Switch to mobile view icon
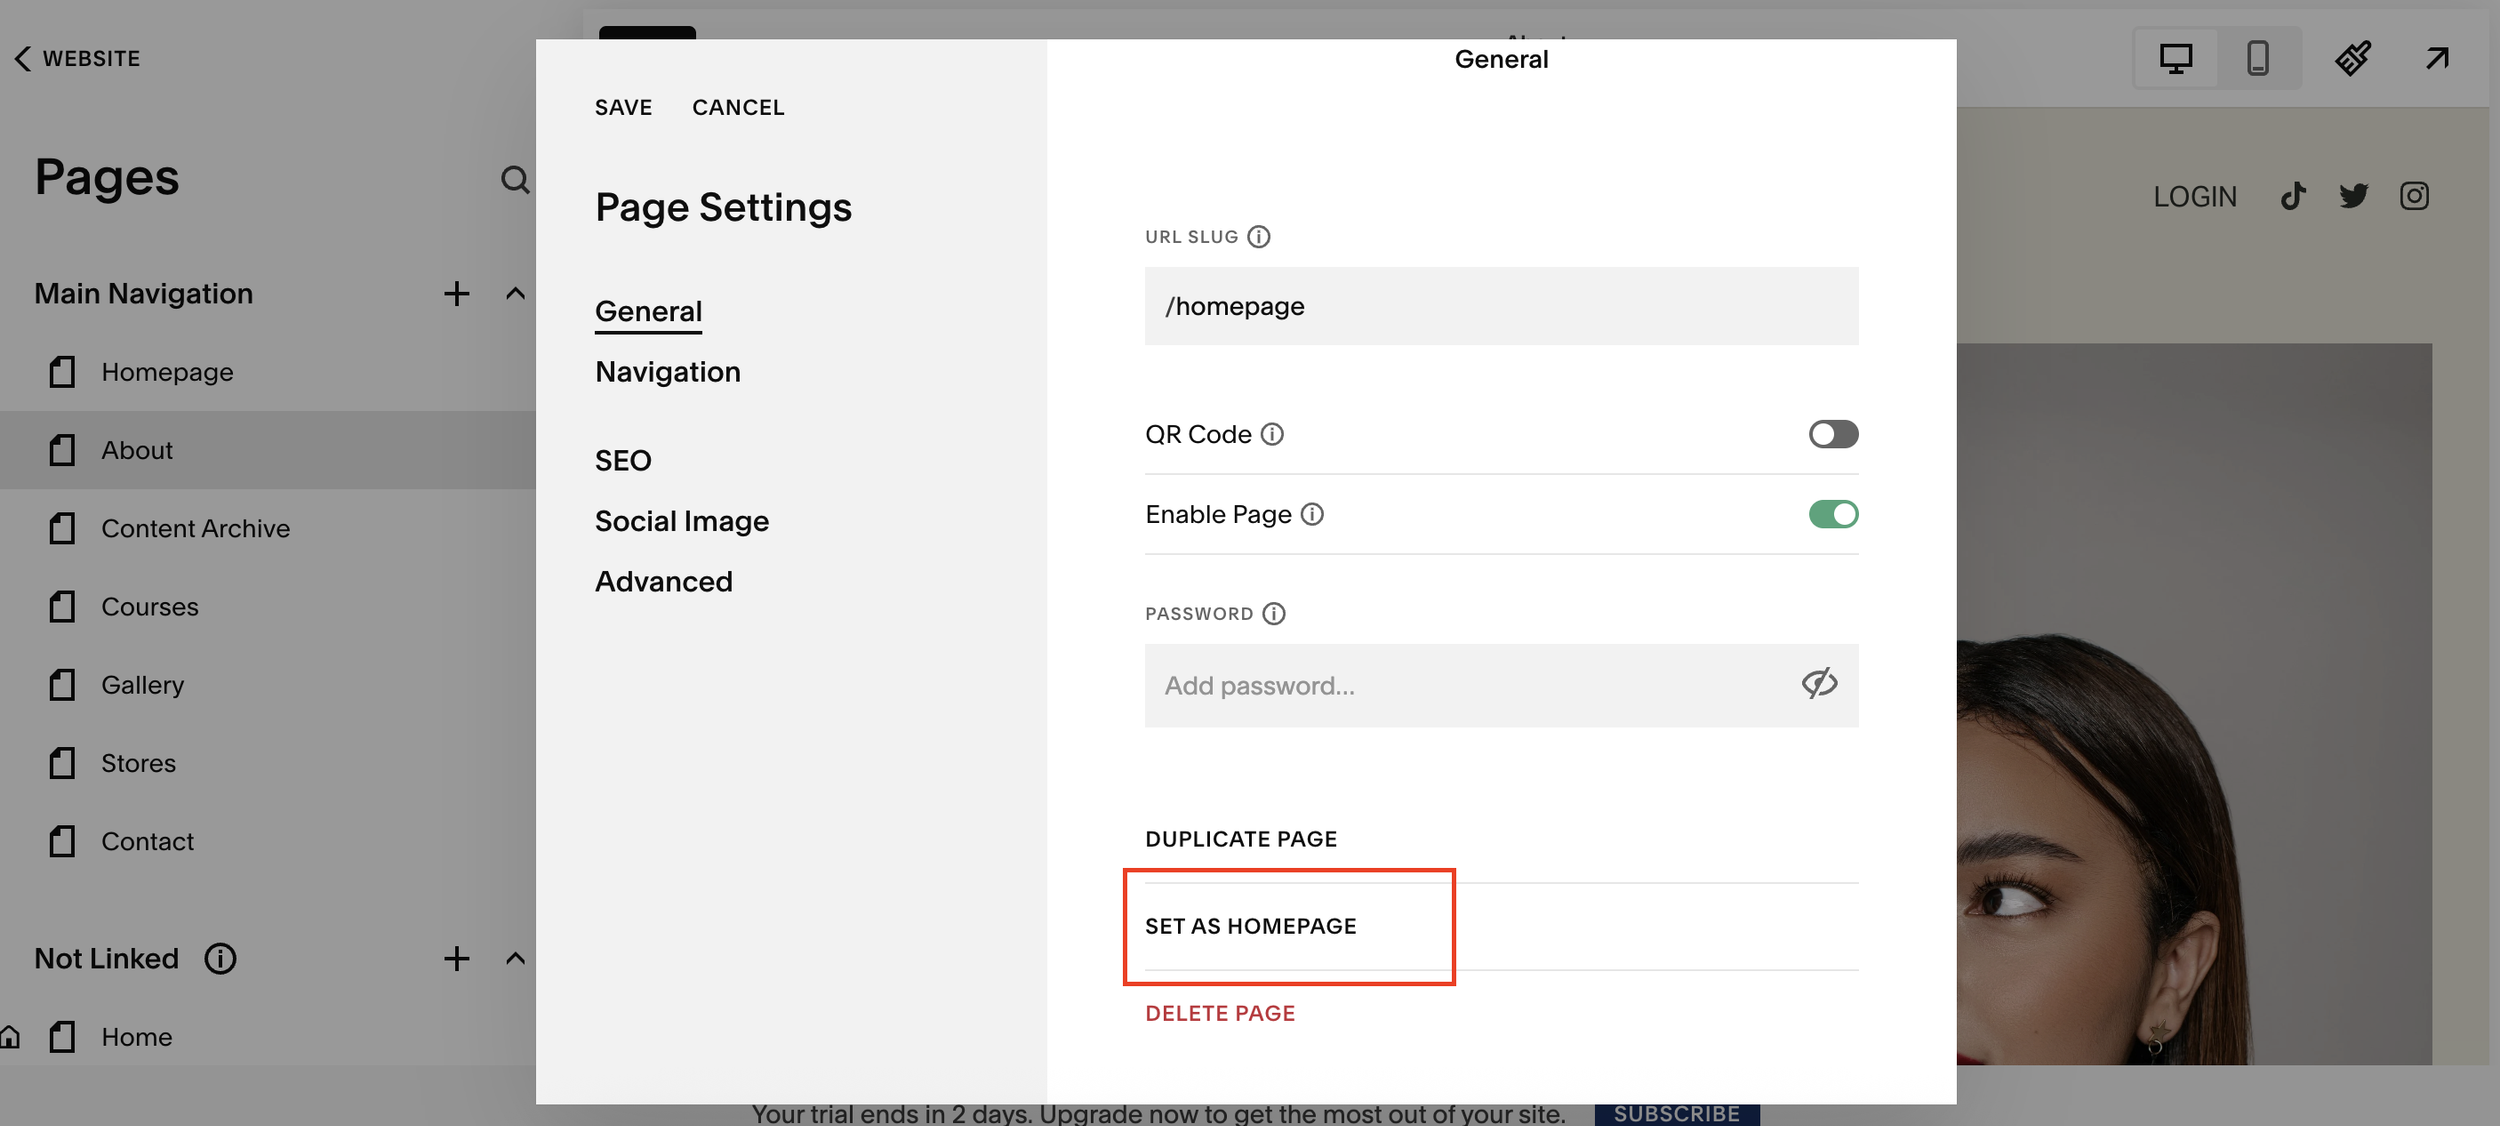The height and width of the screenshot is (1126, 2500). (2257, 58)
